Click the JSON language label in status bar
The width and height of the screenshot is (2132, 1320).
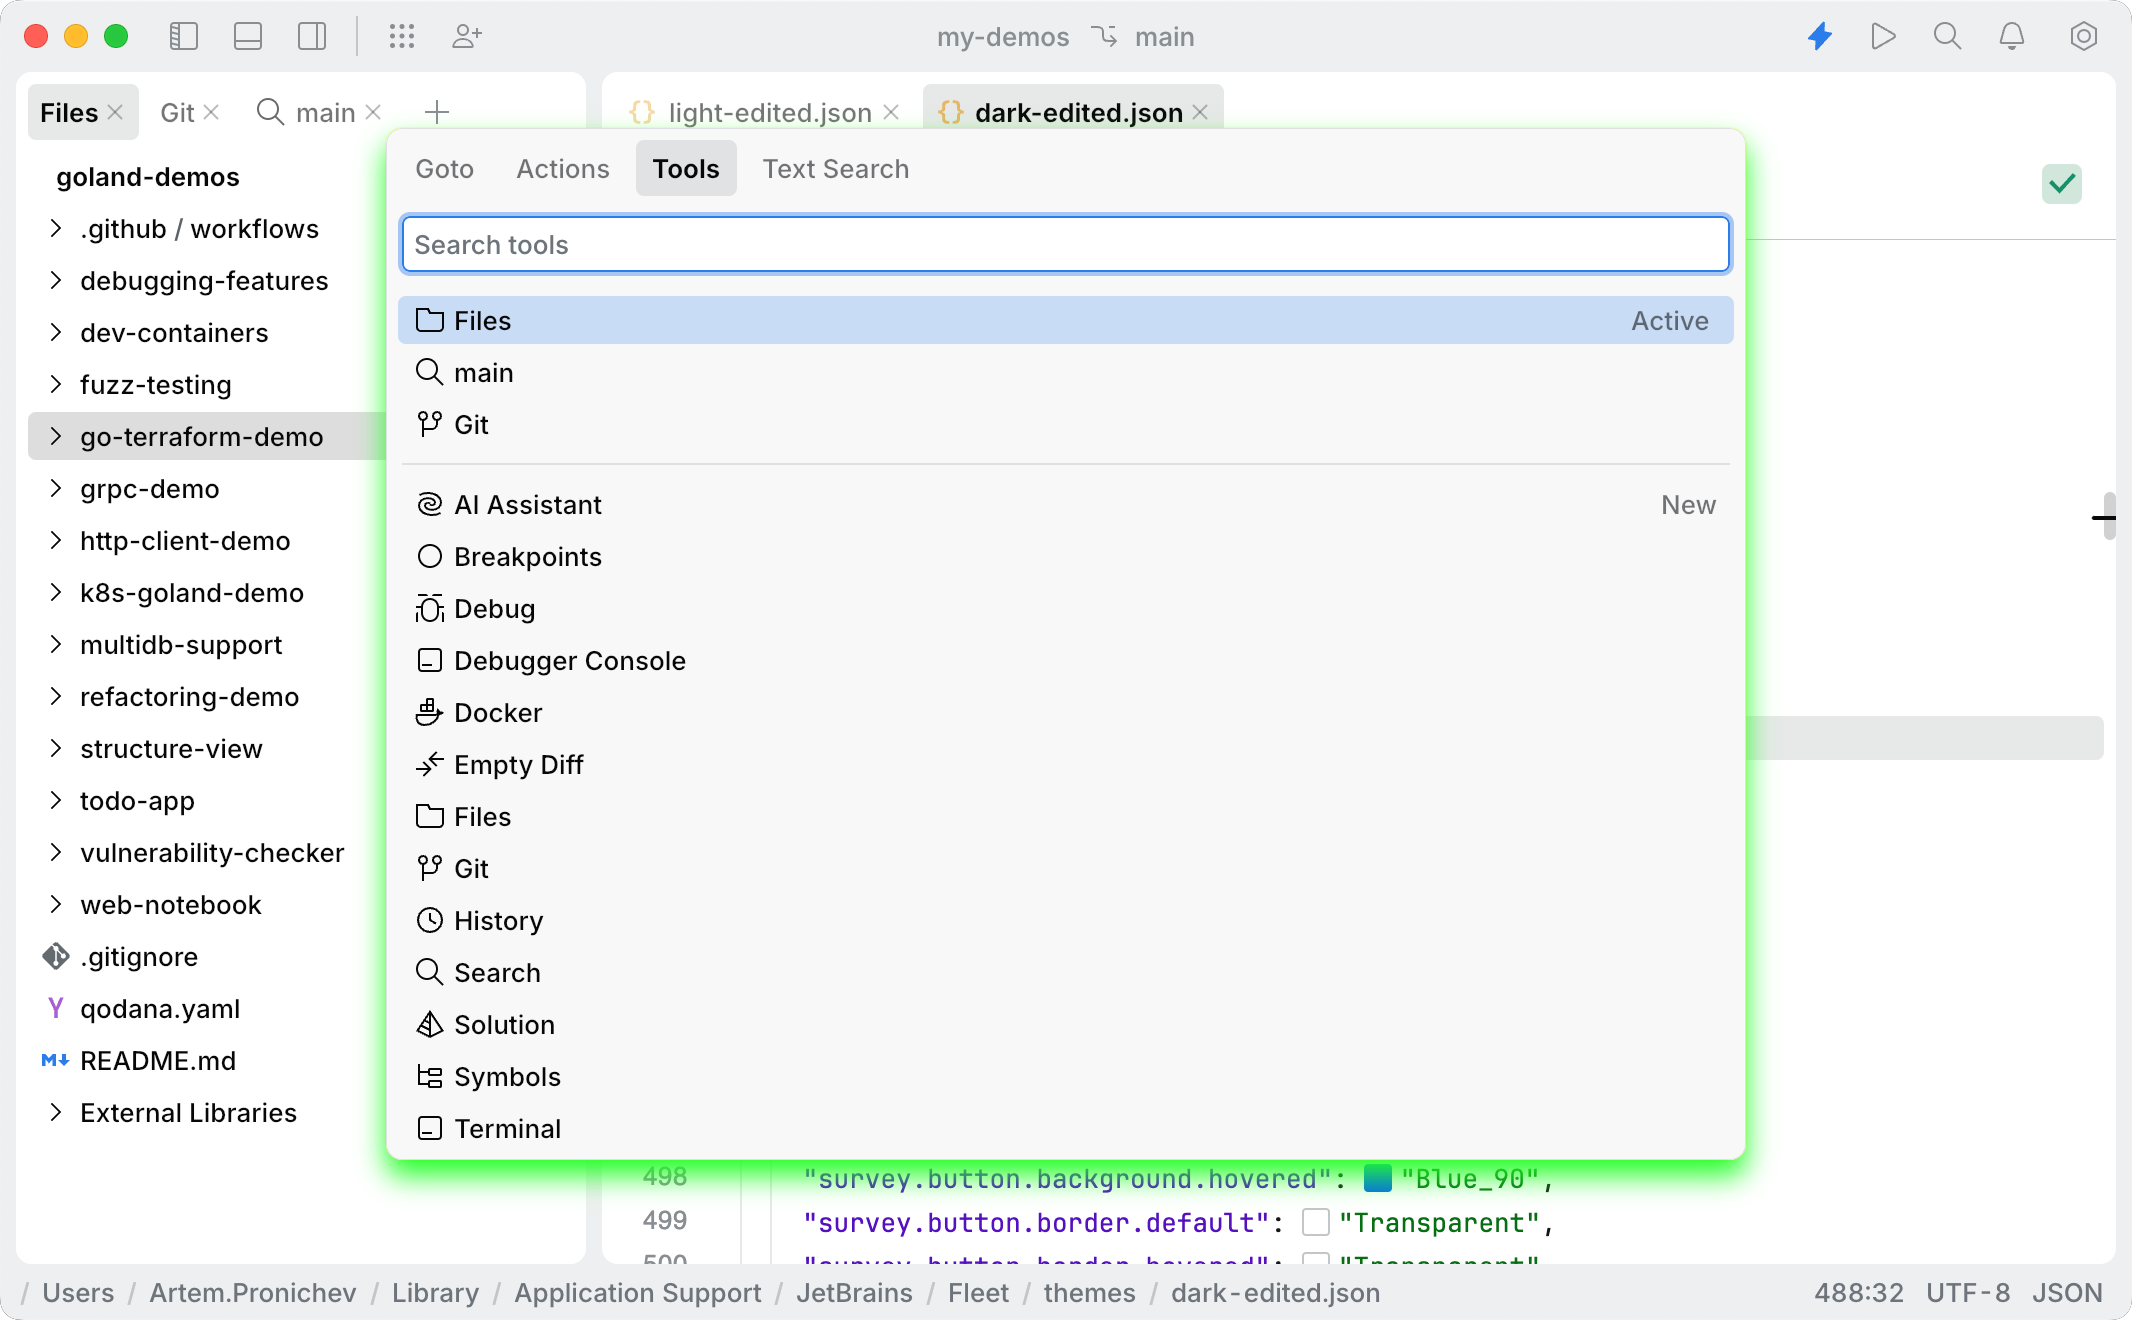pyautogui.click(x=2066, y=1293)
